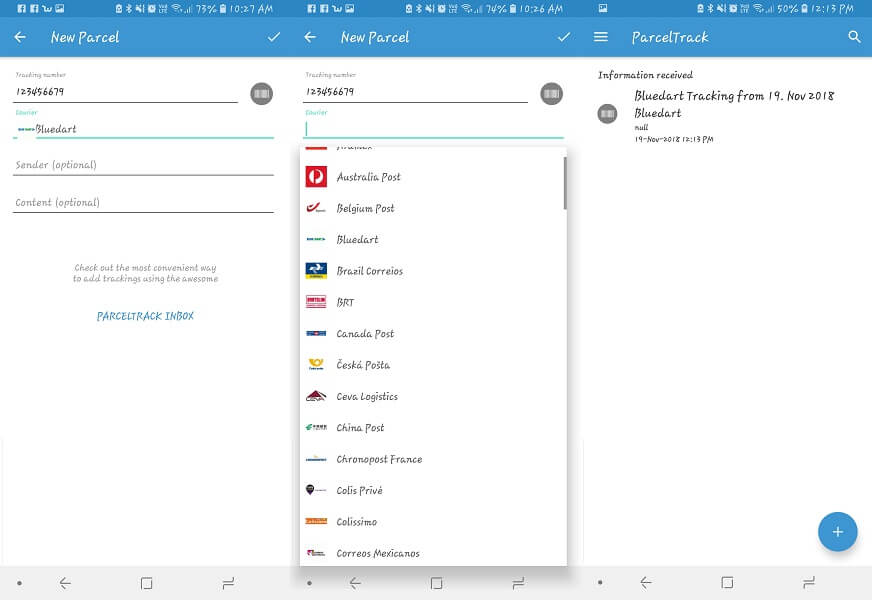The image size is (872, 600).
Task: Choose Bluedart in the courier dropdown list
Action: coord(433,240)
